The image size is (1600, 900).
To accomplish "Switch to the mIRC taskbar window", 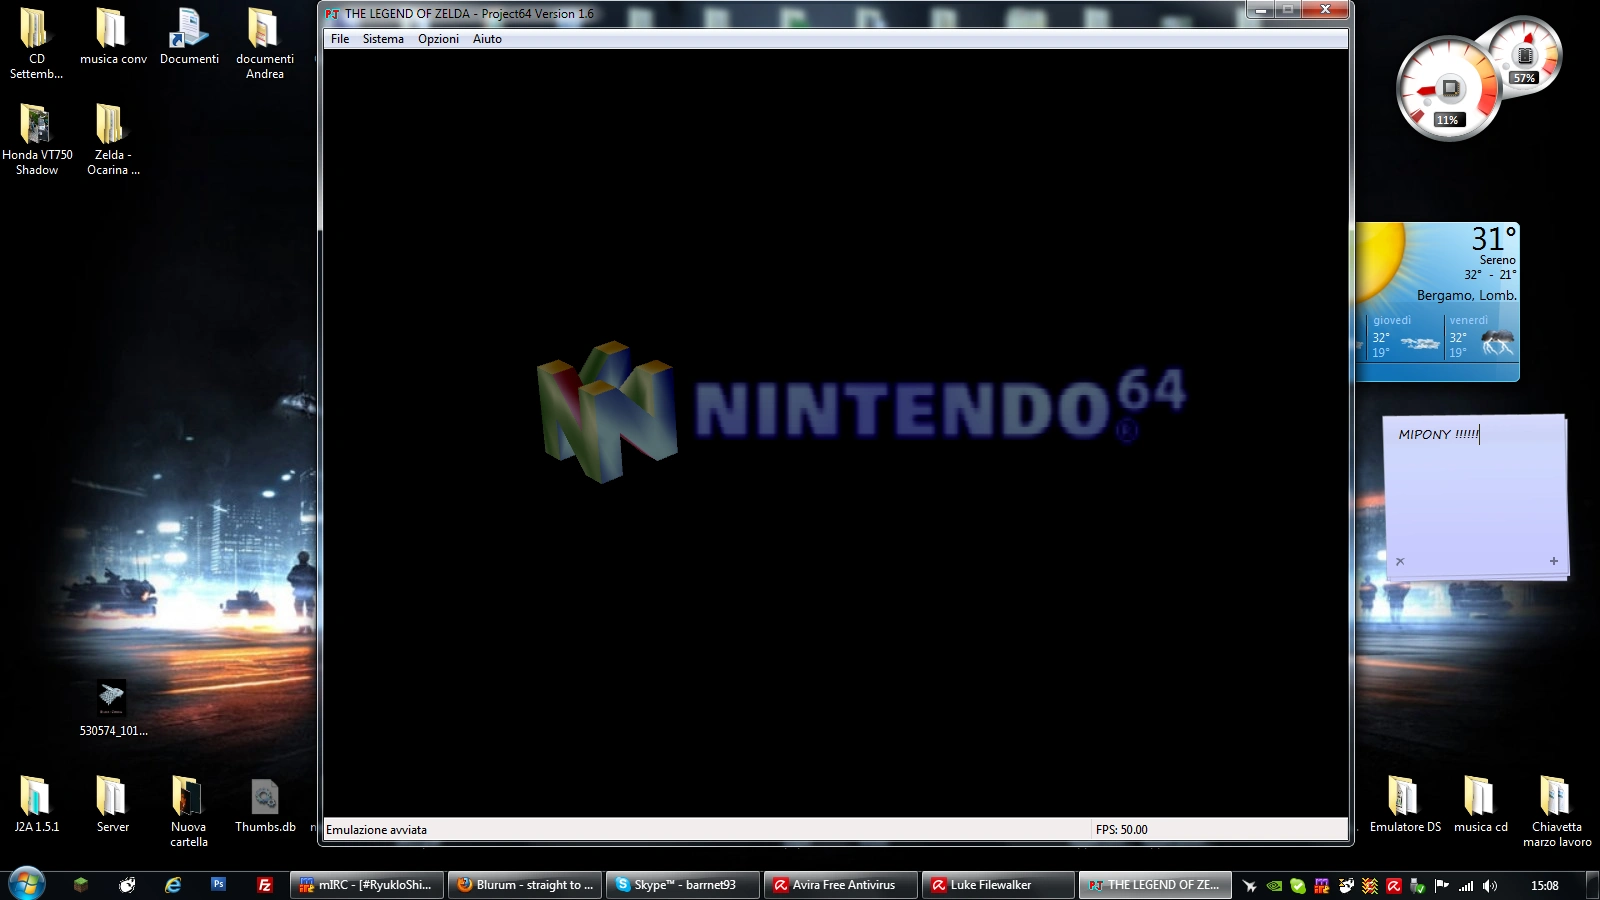I will pos(367,885).
